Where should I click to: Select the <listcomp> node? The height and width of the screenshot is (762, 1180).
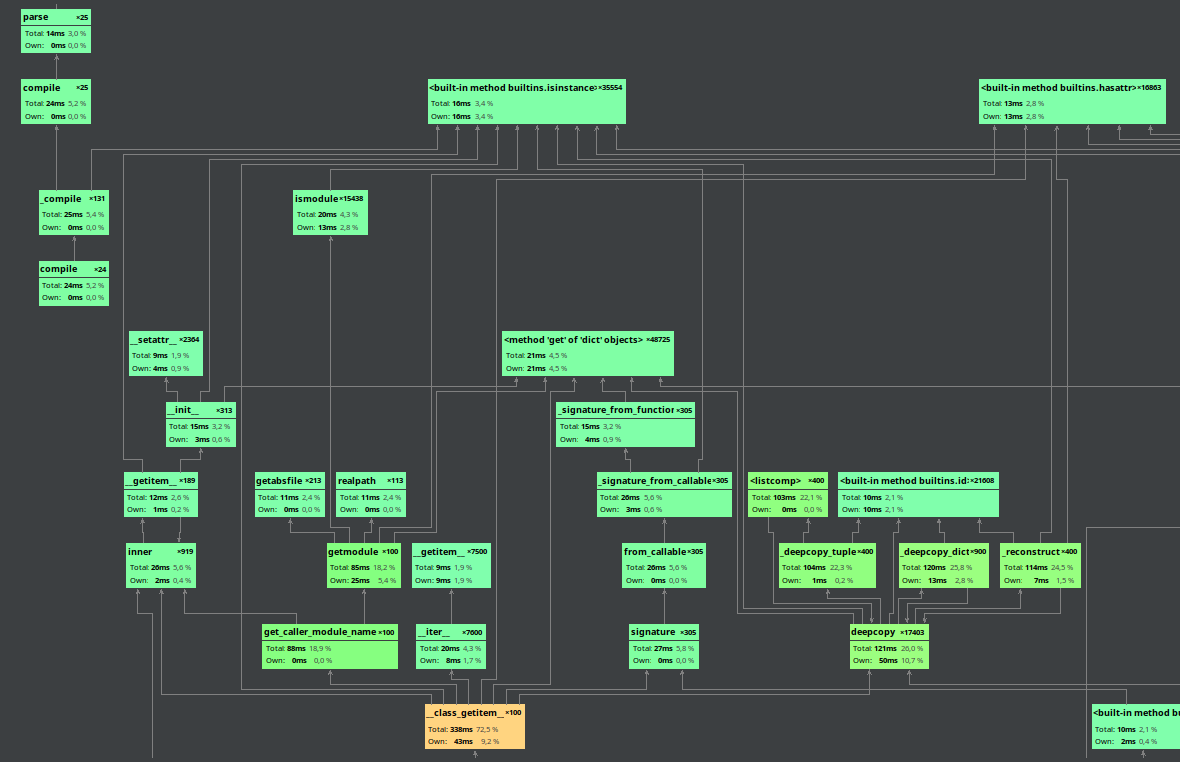pyautogui.click(x=786, y=494)
